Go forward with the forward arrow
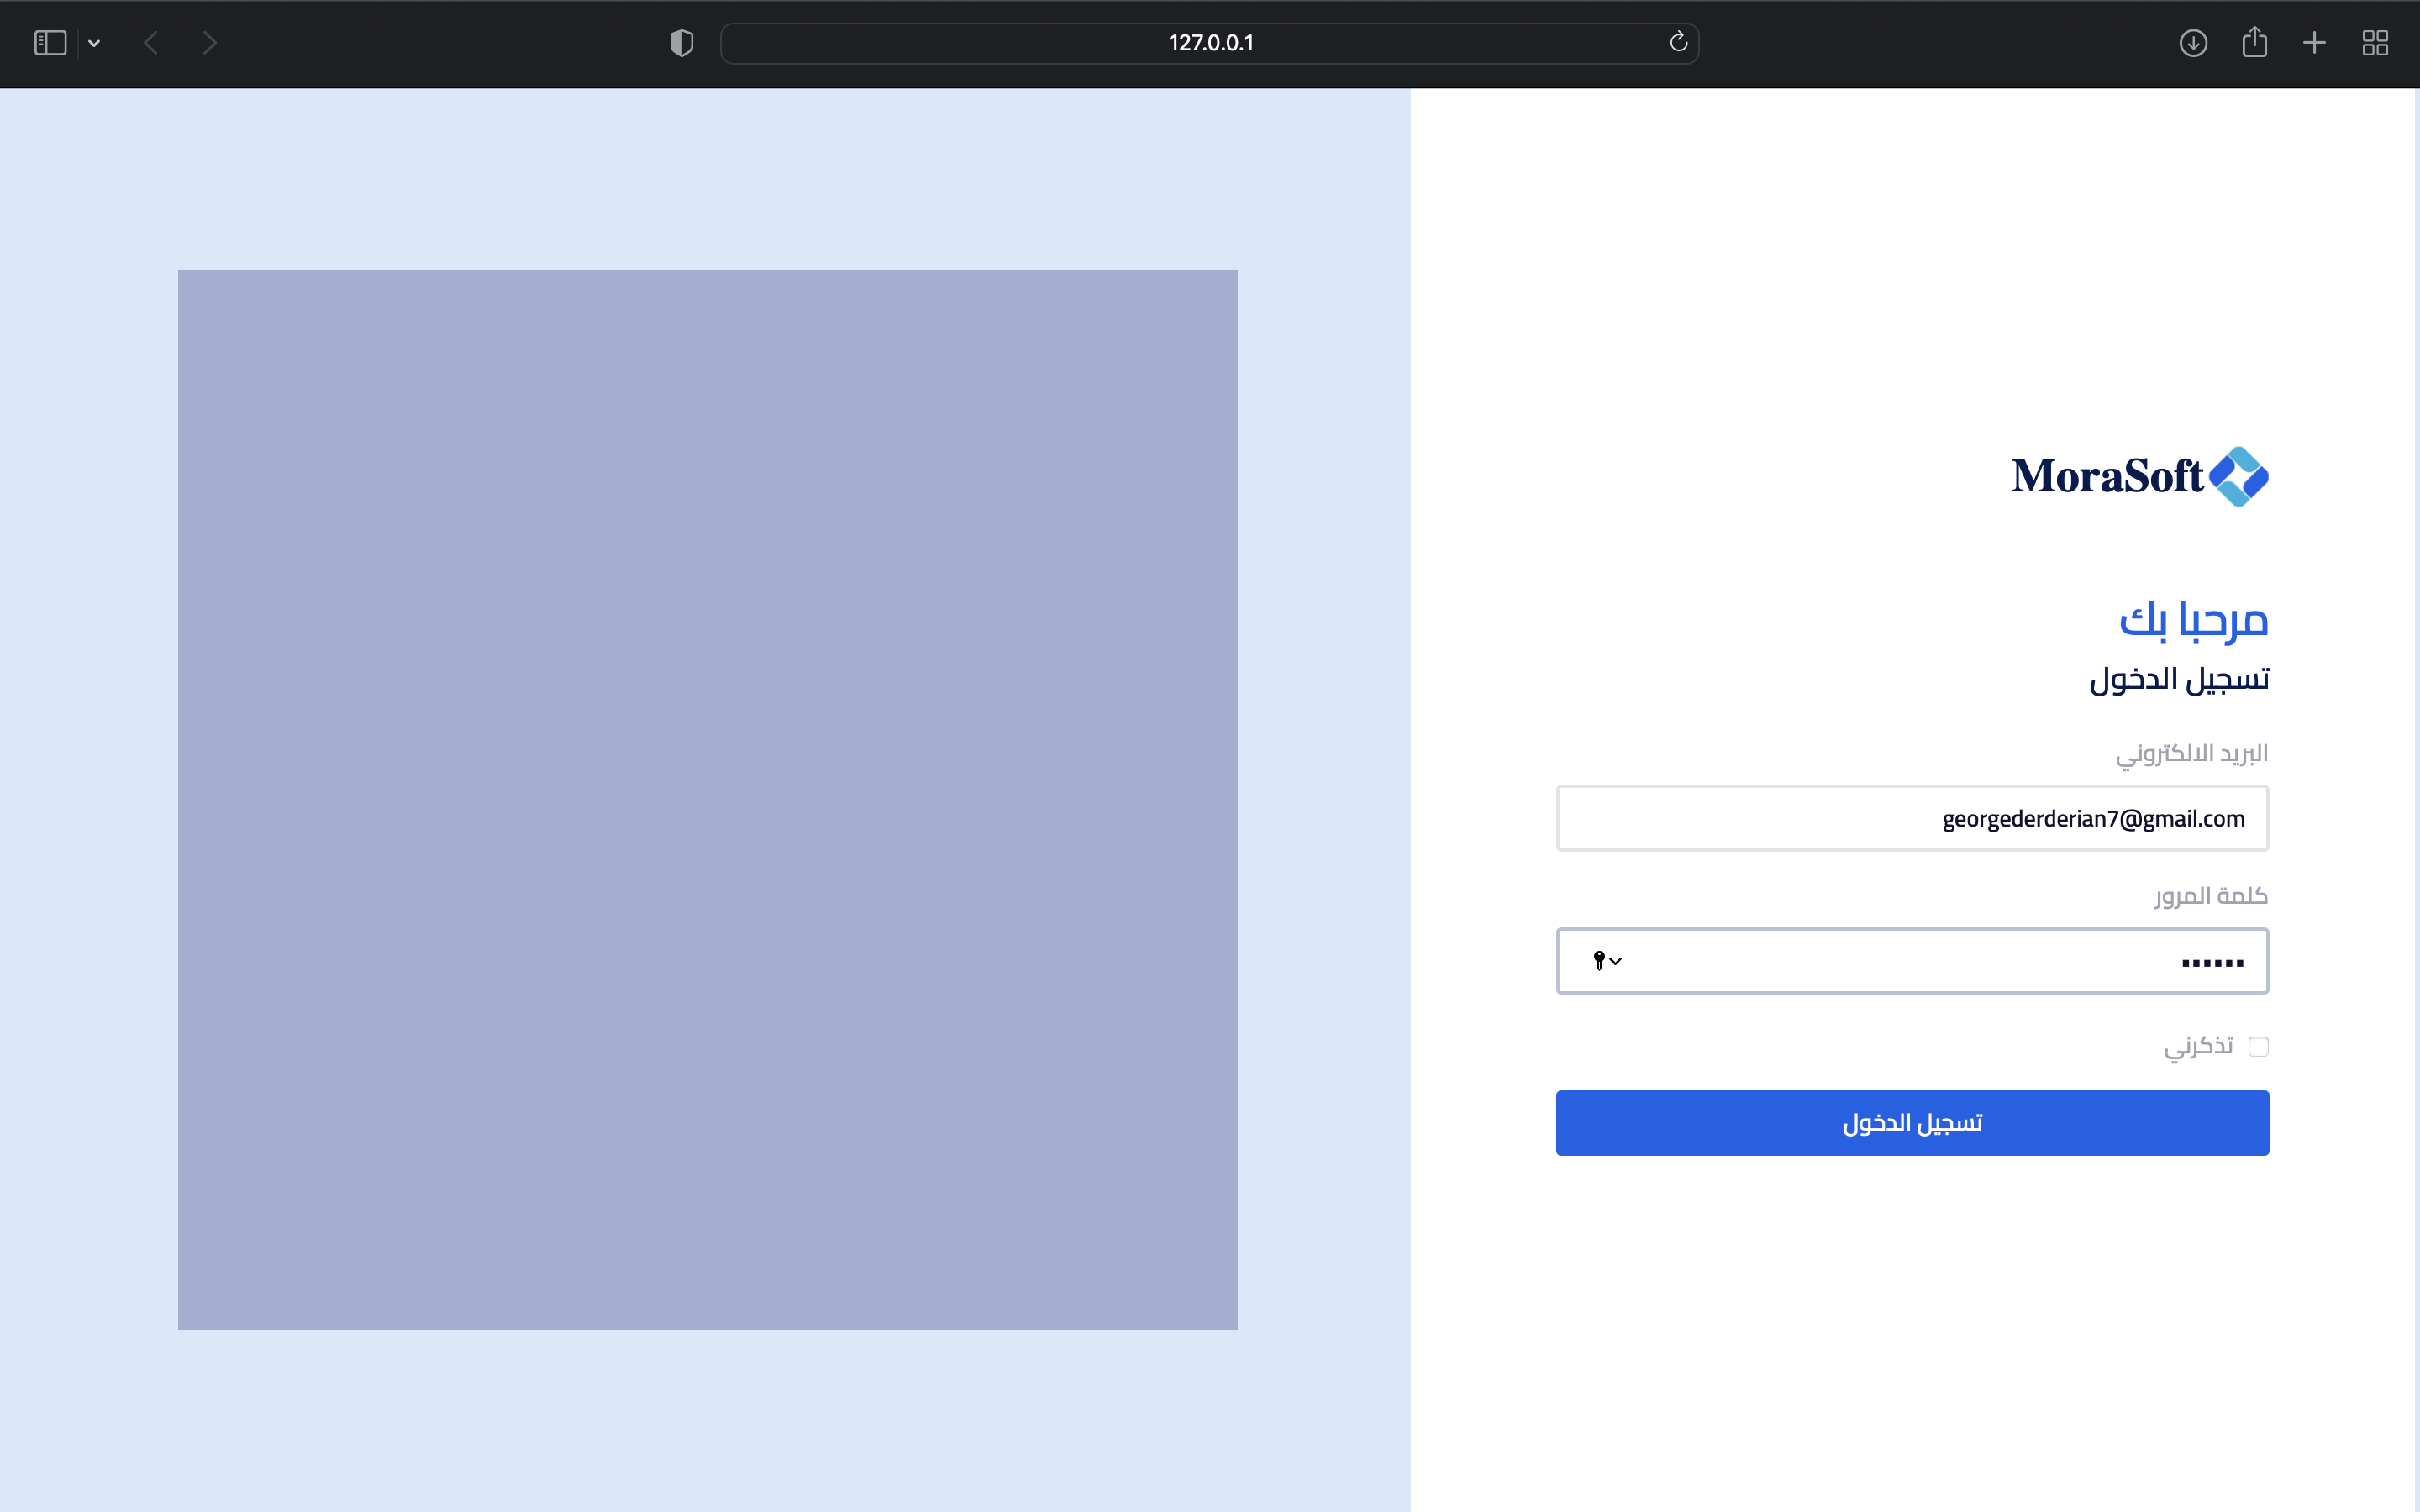Image resolution: width=2420 pixels, height=1512 pixels. pos(209,43)
